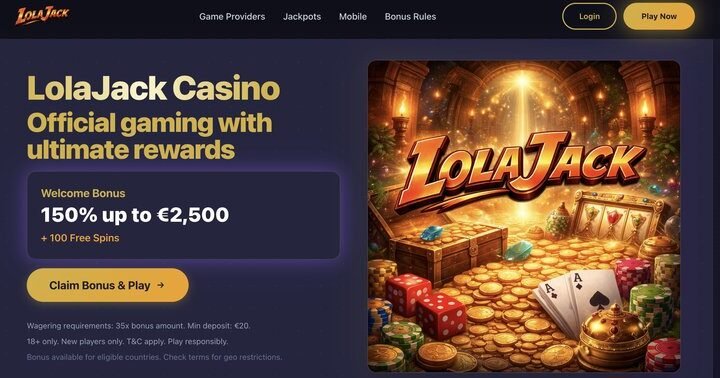Click Claim Bonus & Play button
The height and width of the screenshot is (378, 720).
point(107,285)
